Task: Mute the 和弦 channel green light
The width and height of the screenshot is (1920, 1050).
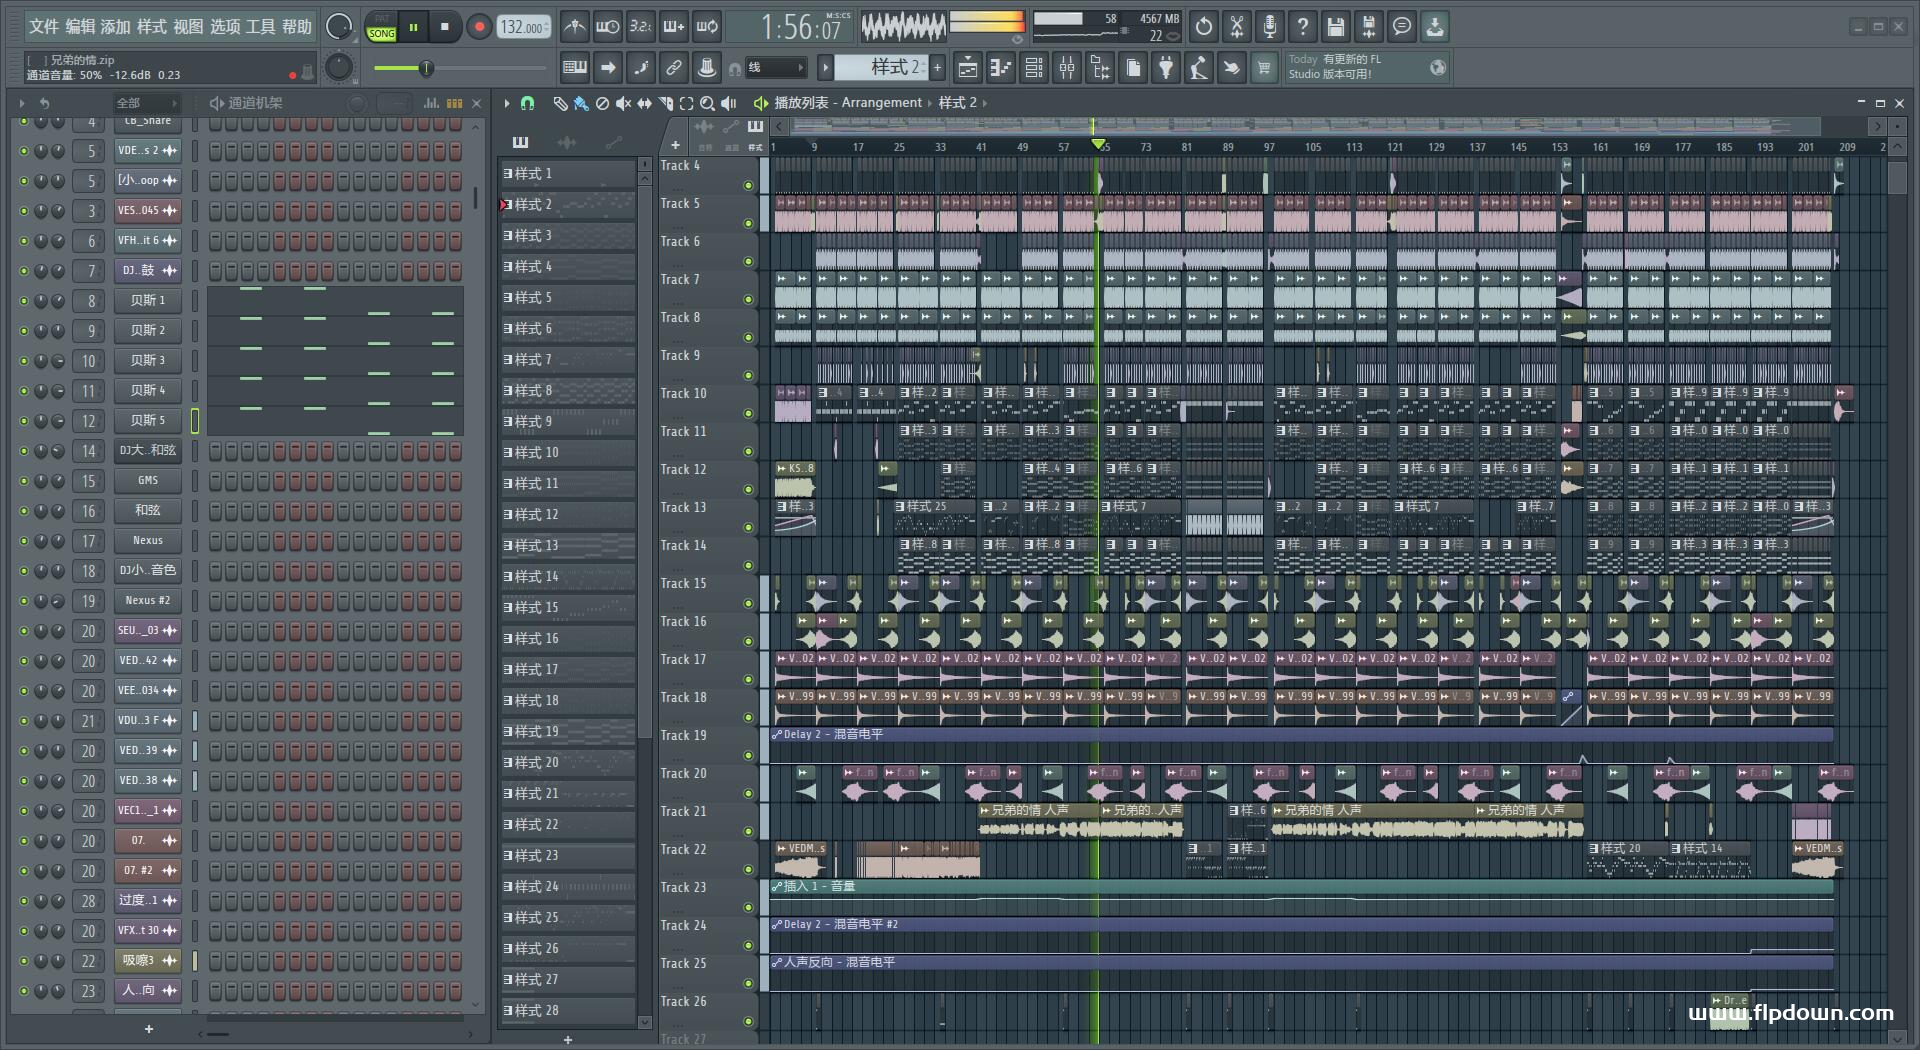Action: coord(24,511)
